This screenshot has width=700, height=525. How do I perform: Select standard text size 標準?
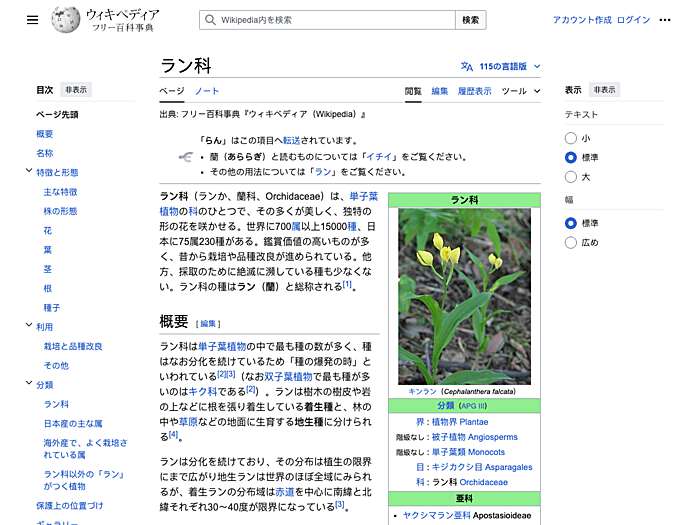click(571, 158)
